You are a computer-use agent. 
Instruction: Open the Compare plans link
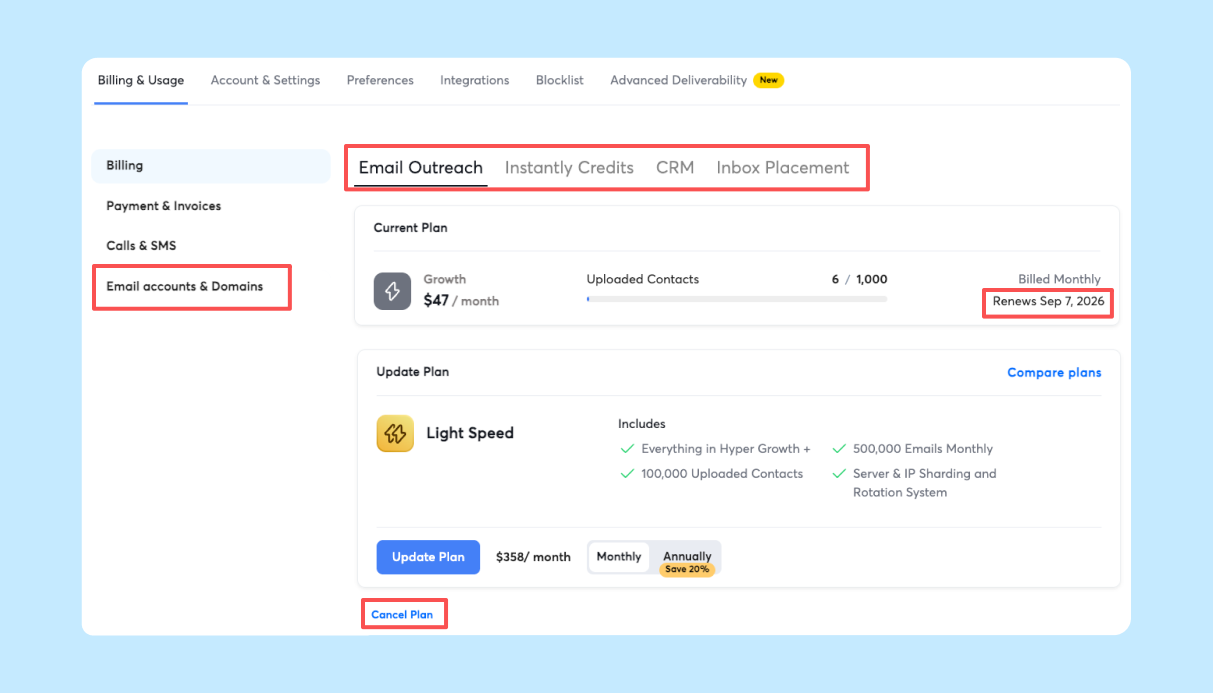(1054, 373)
